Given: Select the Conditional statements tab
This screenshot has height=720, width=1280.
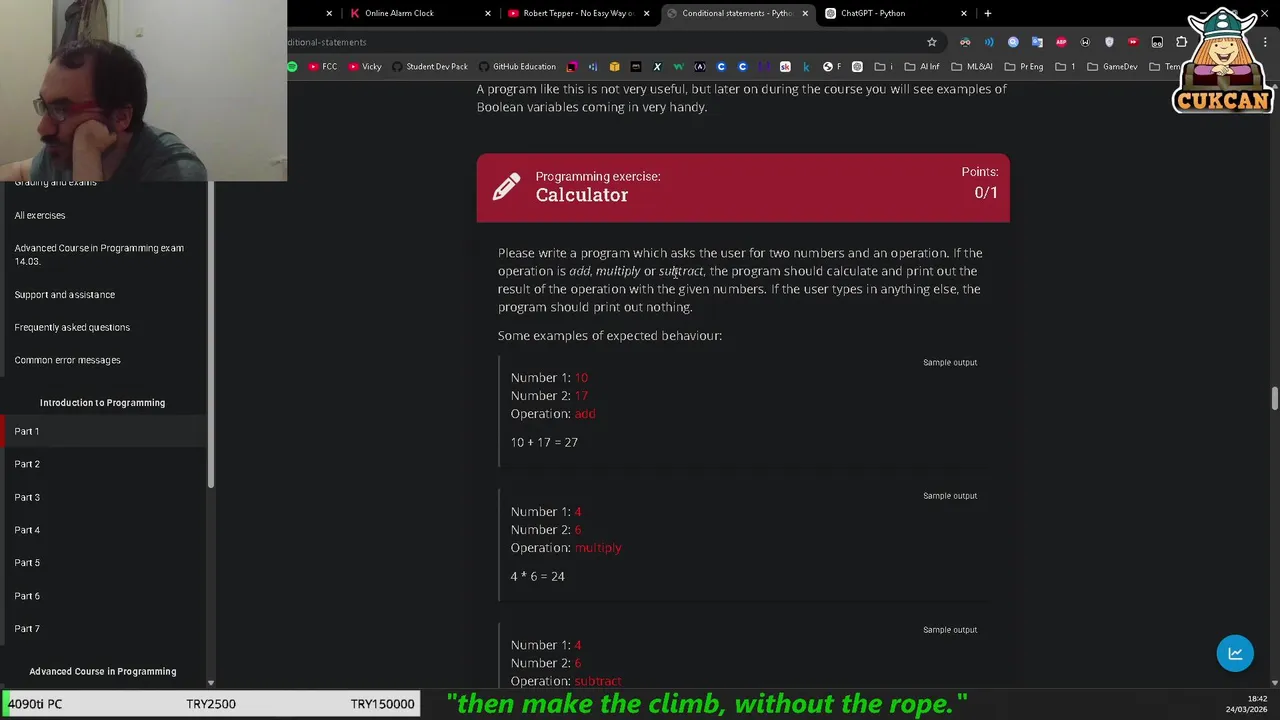Looking at the screenshot, I should click(737, 13).
